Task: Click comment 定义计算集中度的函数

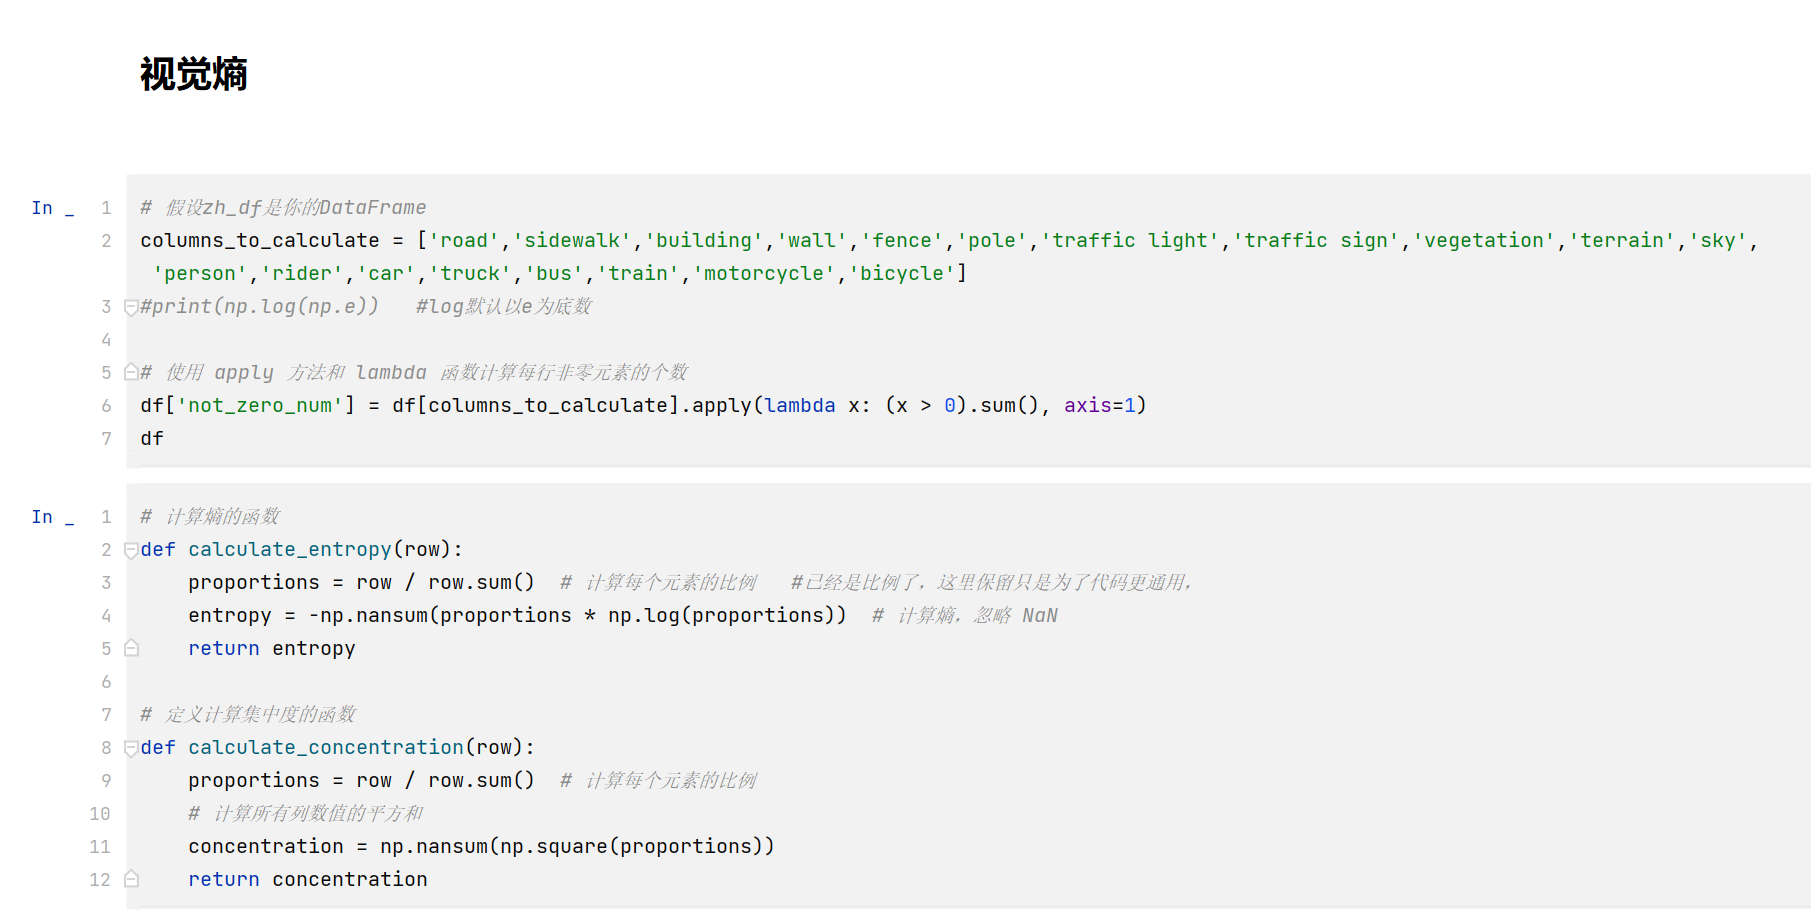Action: tap(248, 715)
